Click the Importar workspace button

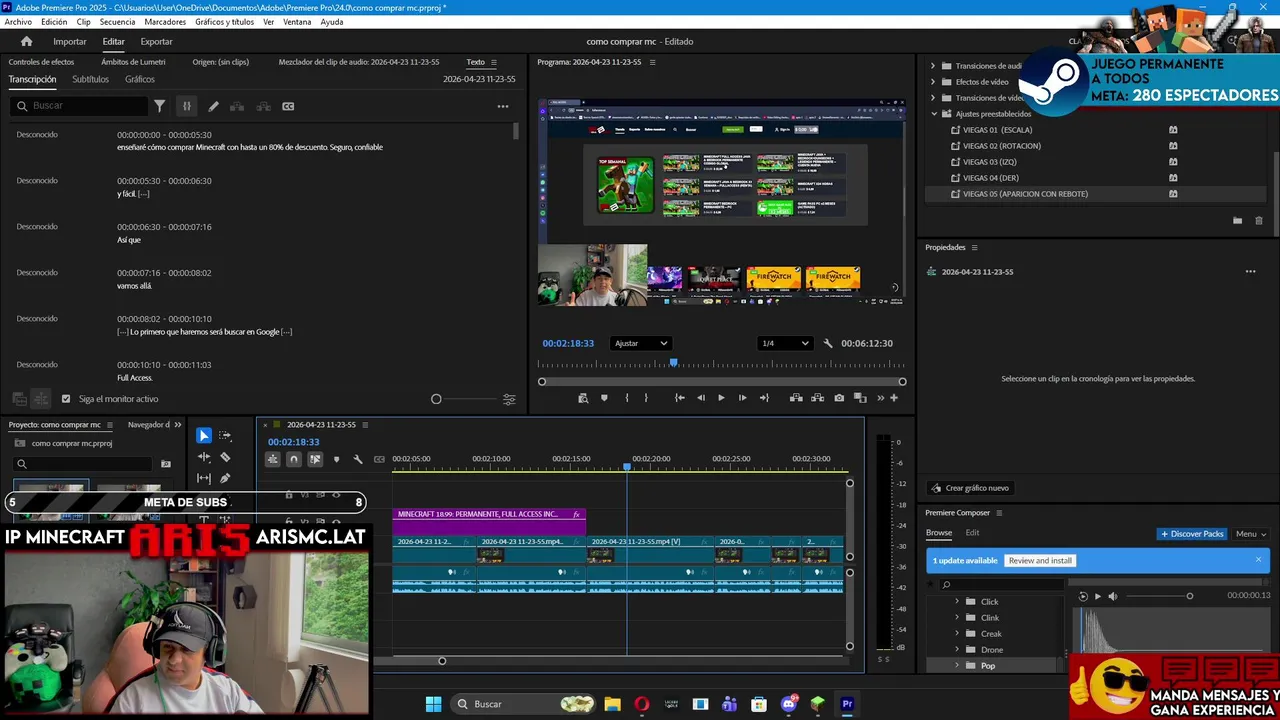(x=70, y=42)
